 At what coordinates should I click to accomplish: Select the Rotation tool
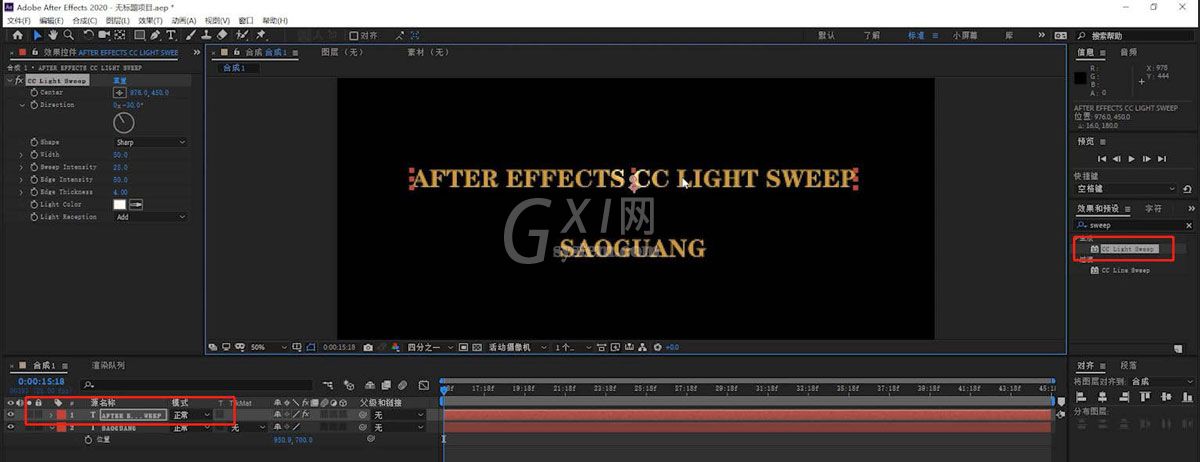[87, 35]
